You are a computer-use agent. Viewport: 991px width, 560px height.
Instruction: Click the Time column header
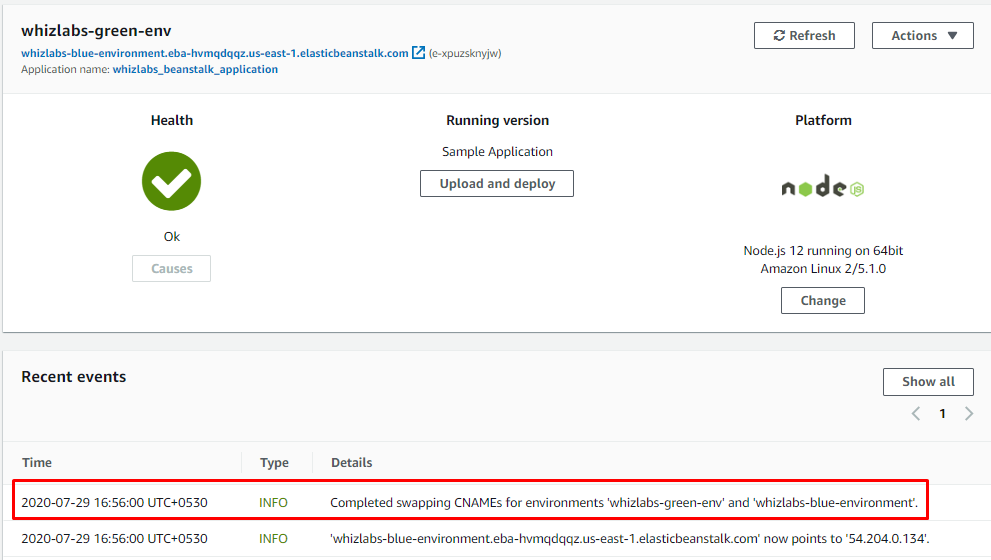pos(37,463)
